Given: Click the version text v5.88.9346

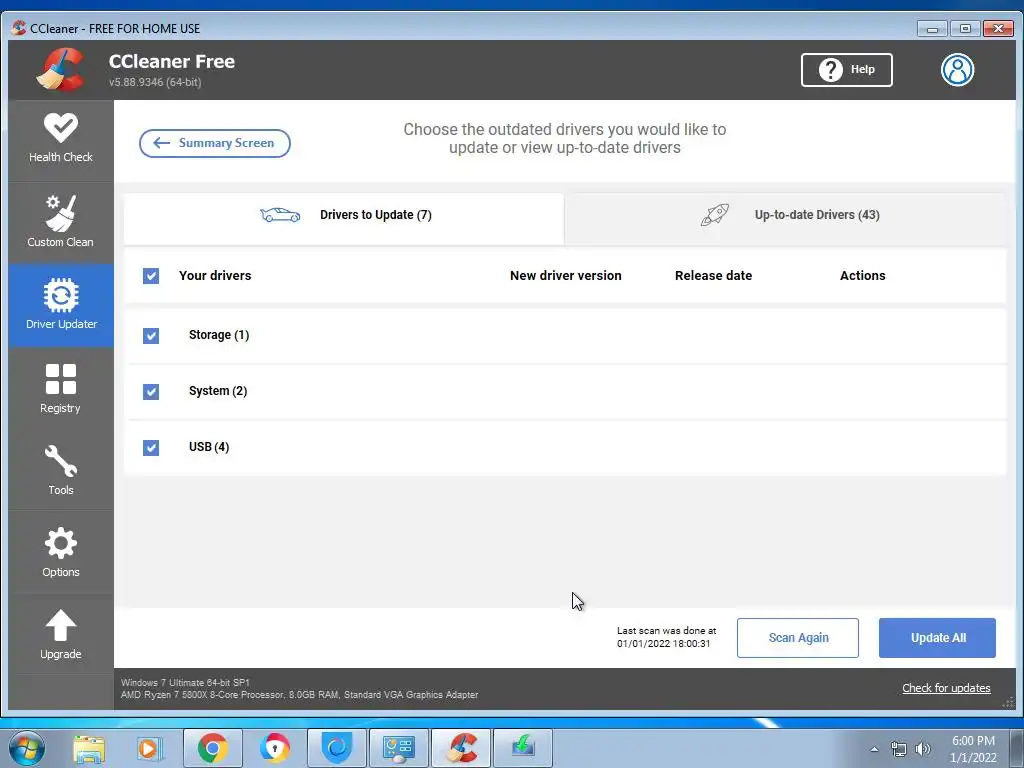Looking at the screenshot, I should click(155, 82).
